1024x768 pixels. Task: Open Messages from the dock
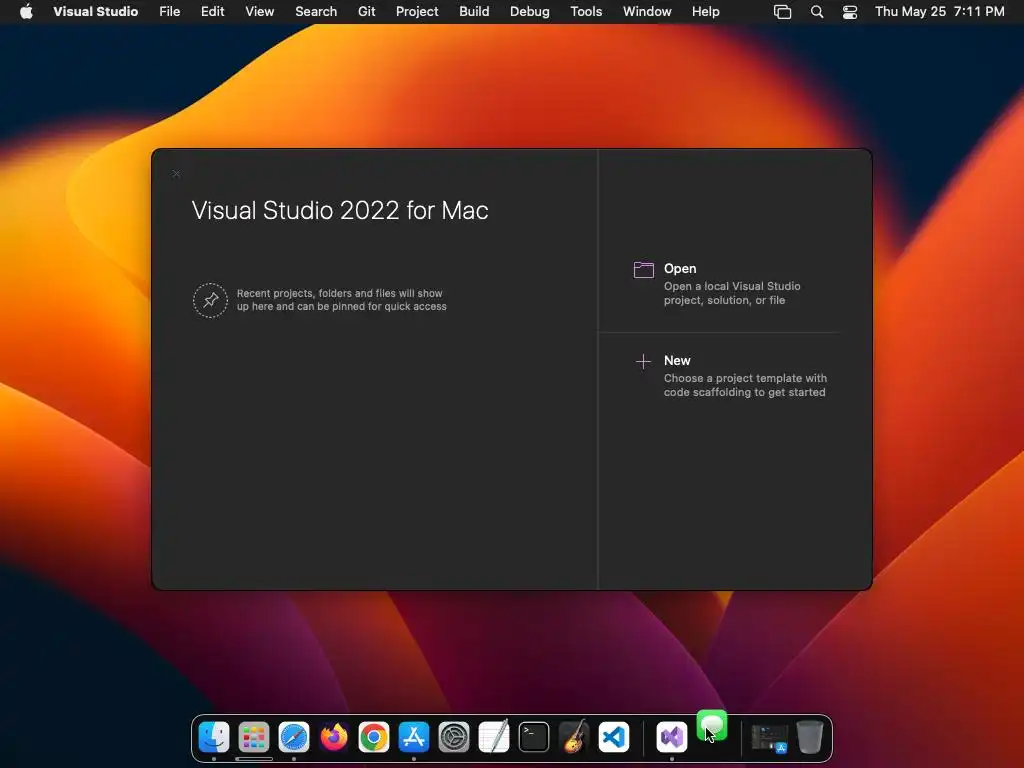click(712, 726)
